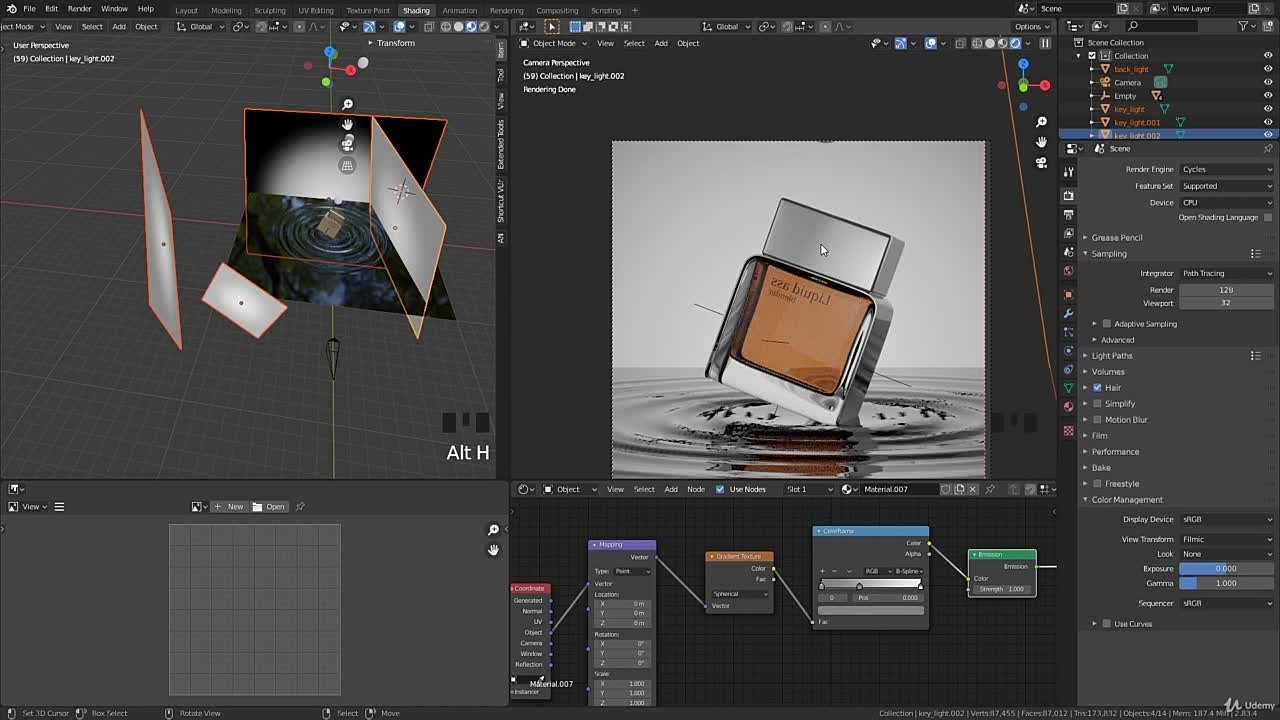Click the pan hand icon in the image editor
This screenshot has height=720, width=1280.
click(x=493, y=550)
